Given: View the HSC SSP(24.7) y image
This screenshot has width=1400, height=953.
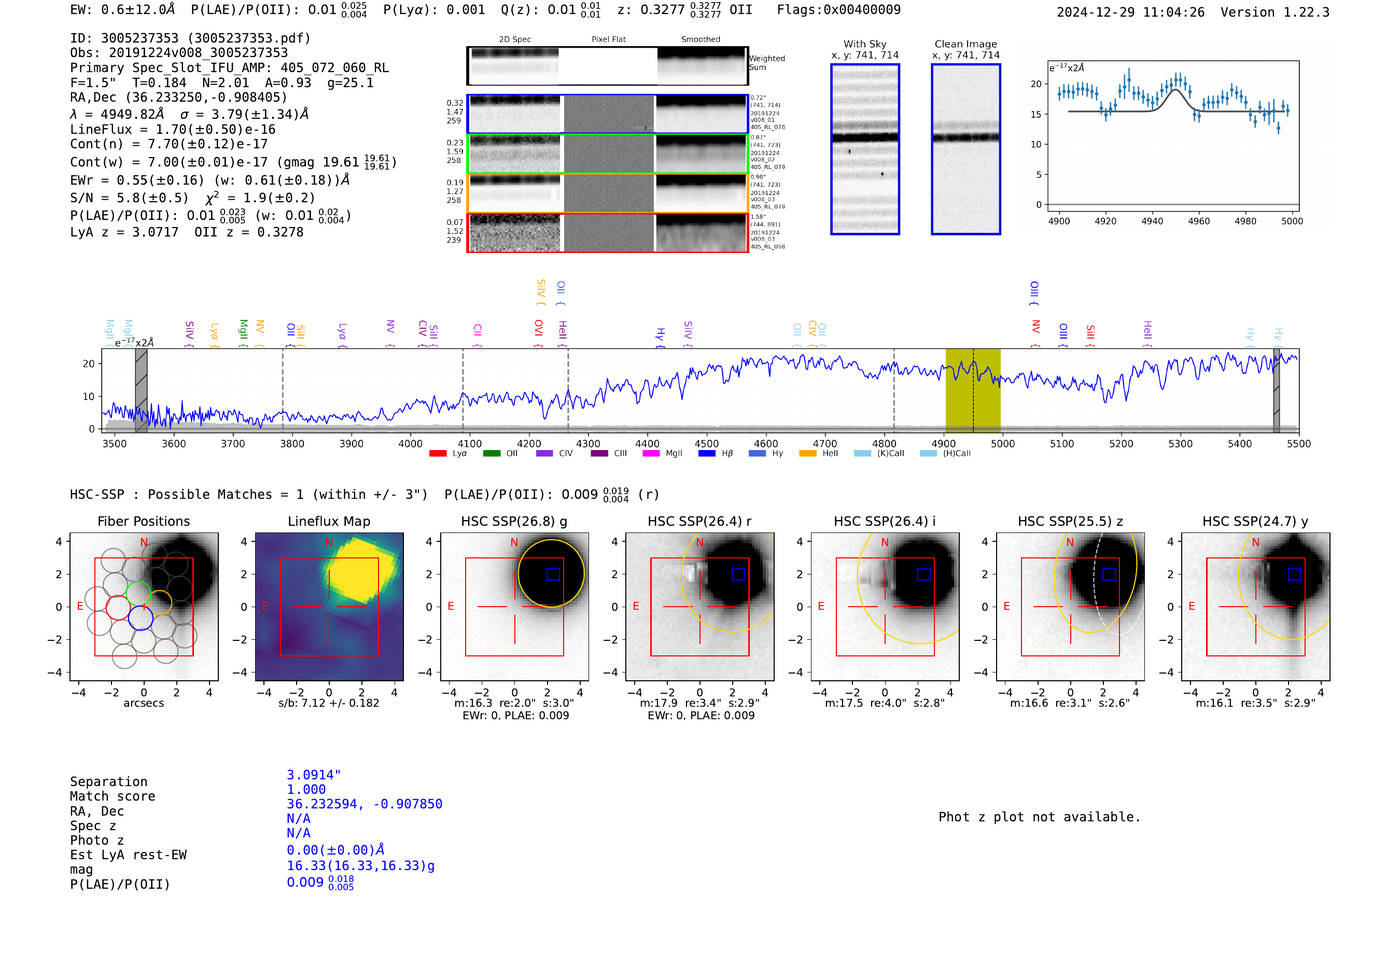Looking at the screenshot, I should click(1256, 606).
